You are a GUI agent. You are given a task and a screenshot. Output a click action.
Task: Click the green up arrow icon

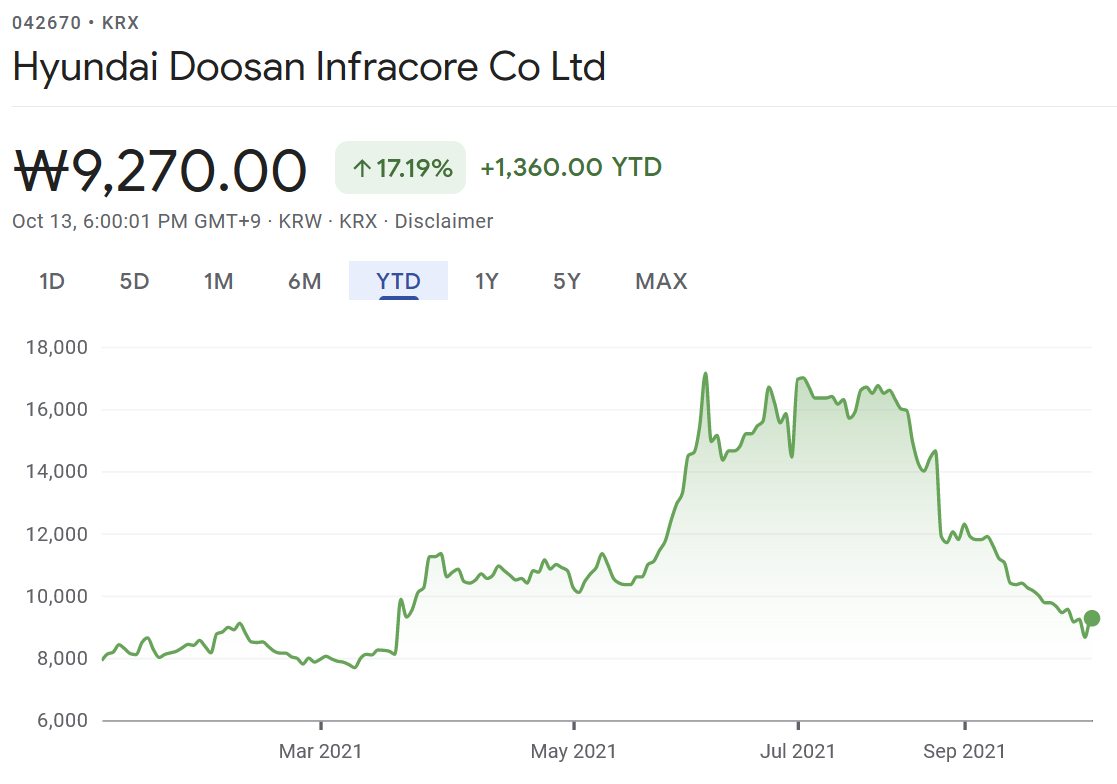(x=362, y=168)
